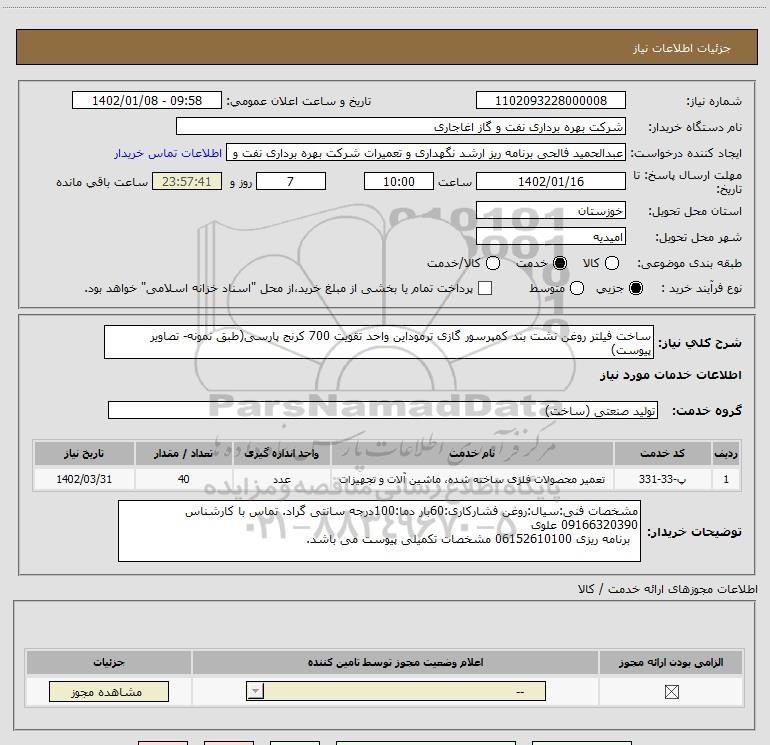Click the deadline date field 1402/01/16

pyautogui.click(x=550, y=181)
